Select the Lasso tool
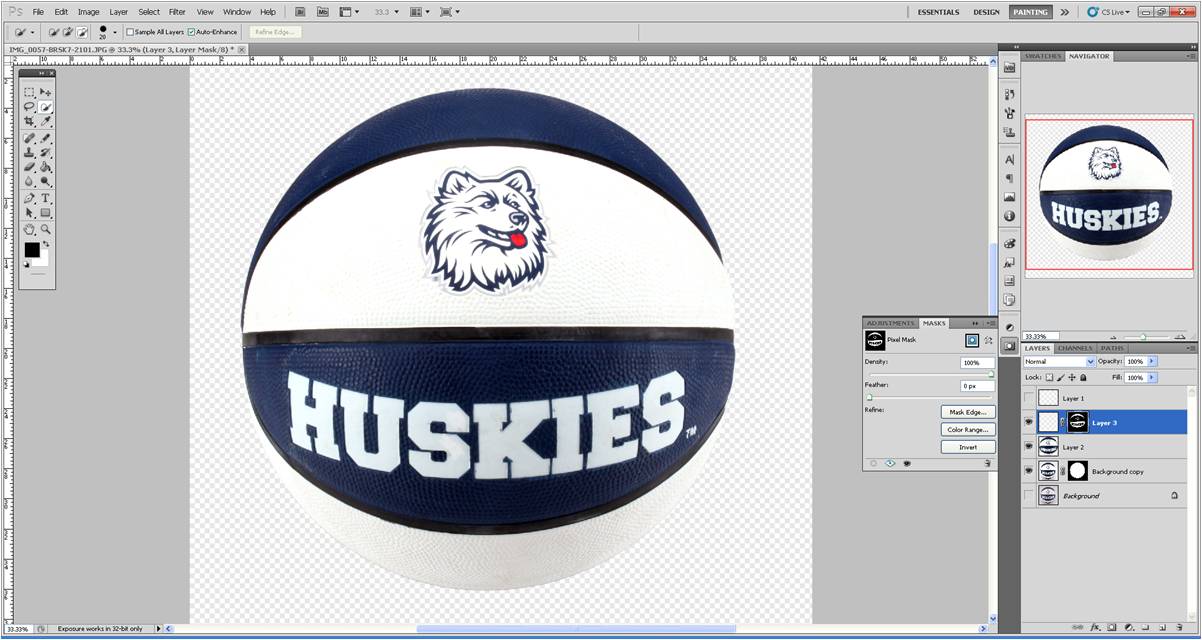This screenshot has height=640, width=1202. 29,106
